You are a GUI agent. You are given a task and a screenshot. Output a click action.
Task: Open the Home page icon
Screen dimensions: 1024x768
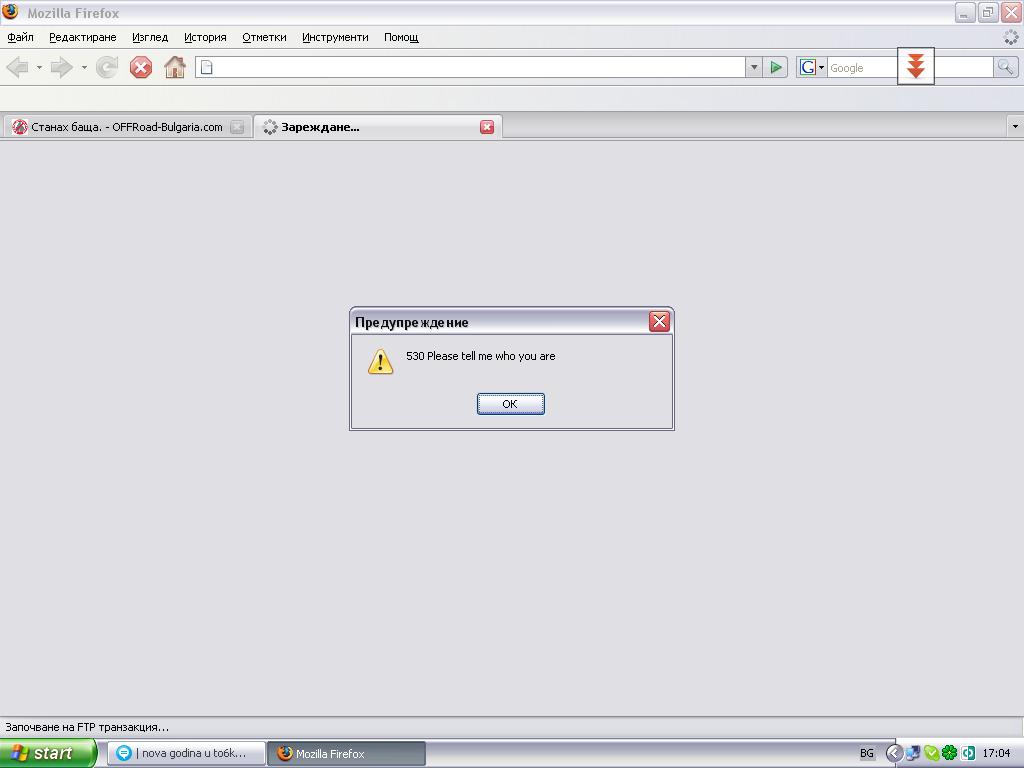pos(174,67)
